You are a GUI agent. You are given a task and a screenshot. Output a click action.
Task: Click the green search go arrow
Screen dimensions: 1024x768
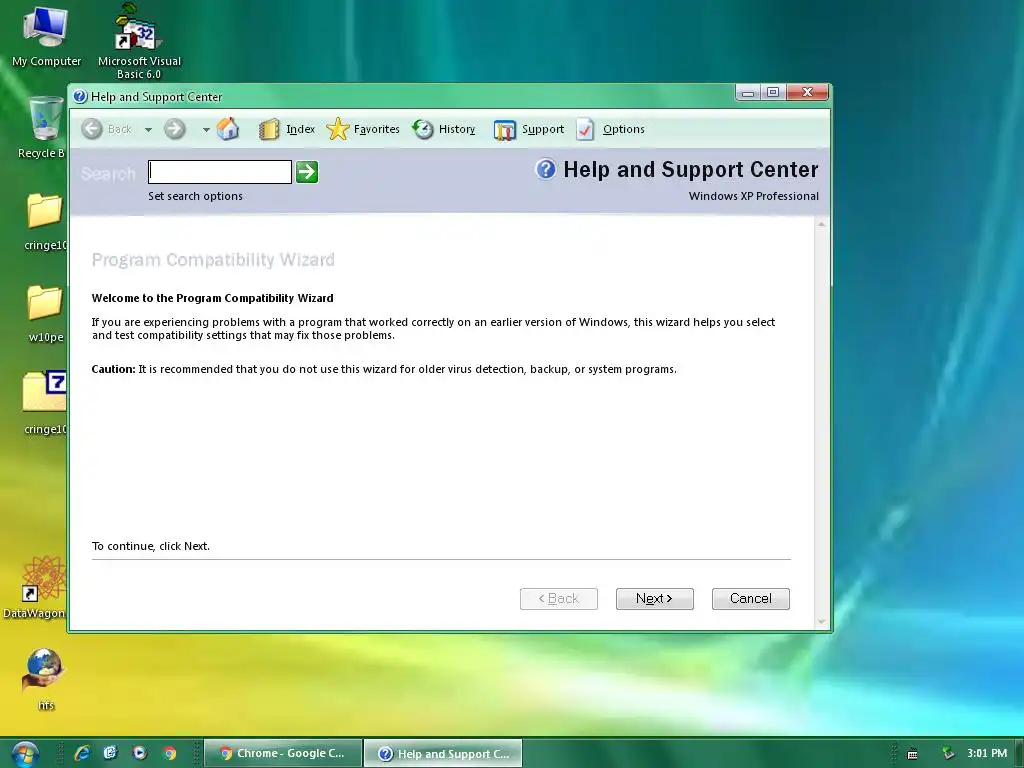[307, 172]
